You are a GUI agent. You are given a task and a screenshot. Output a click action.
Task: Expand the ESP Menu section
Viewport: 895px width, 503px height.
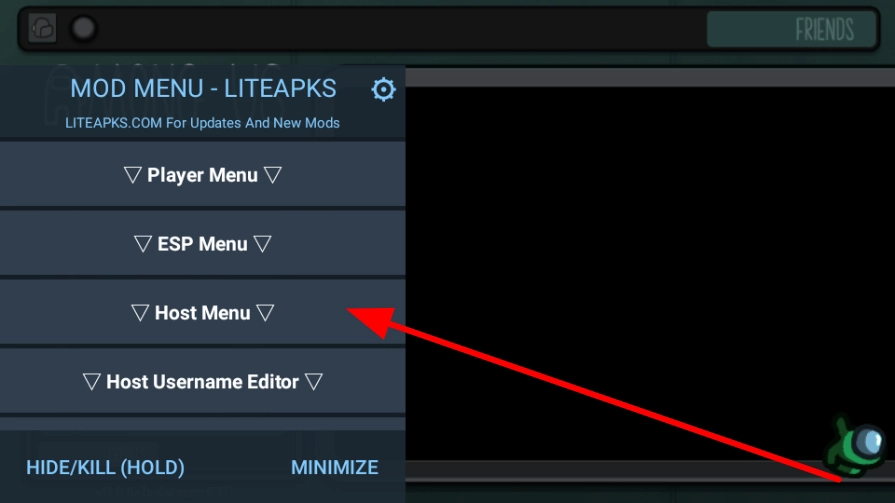203,244
